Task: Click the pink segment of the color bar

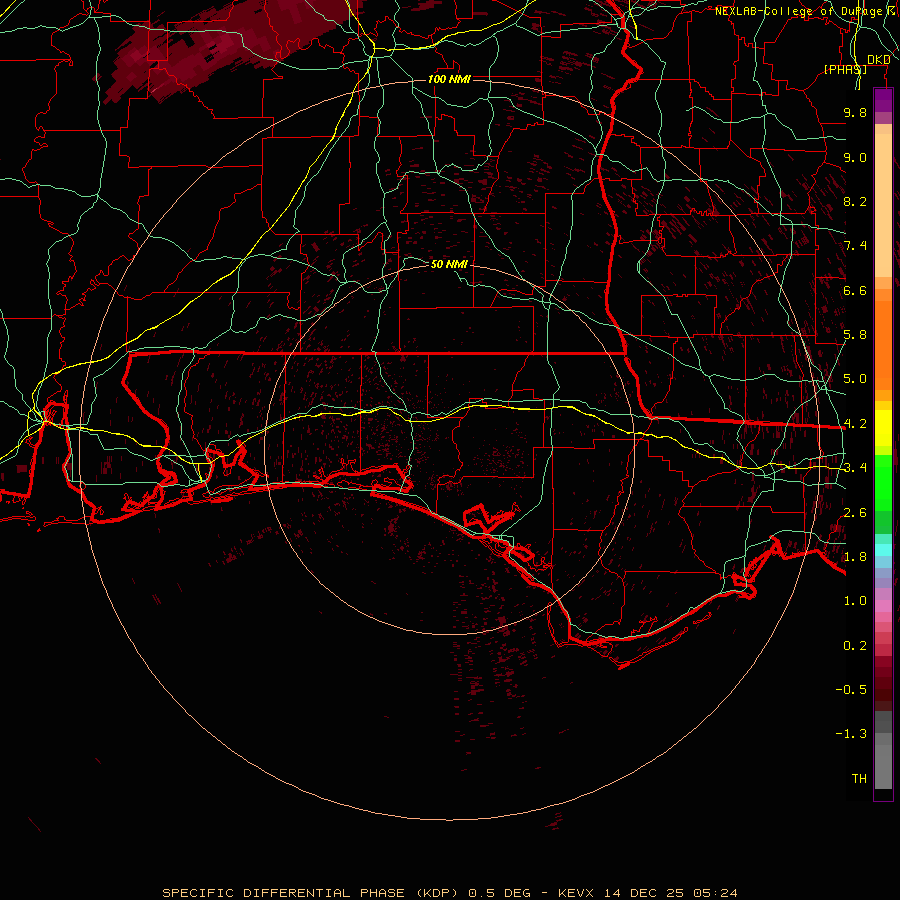Action: click(883, 606)
